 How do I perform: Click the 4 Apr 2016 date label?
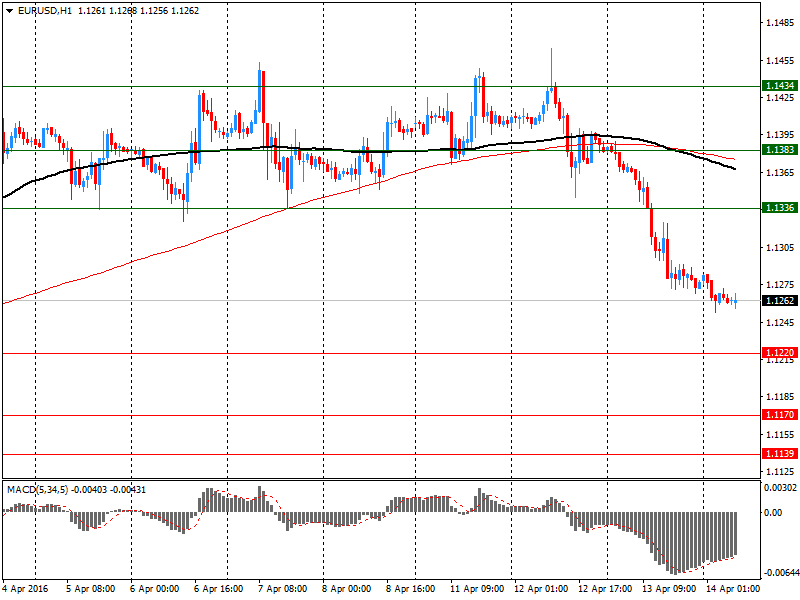click(x=25, y=589)
